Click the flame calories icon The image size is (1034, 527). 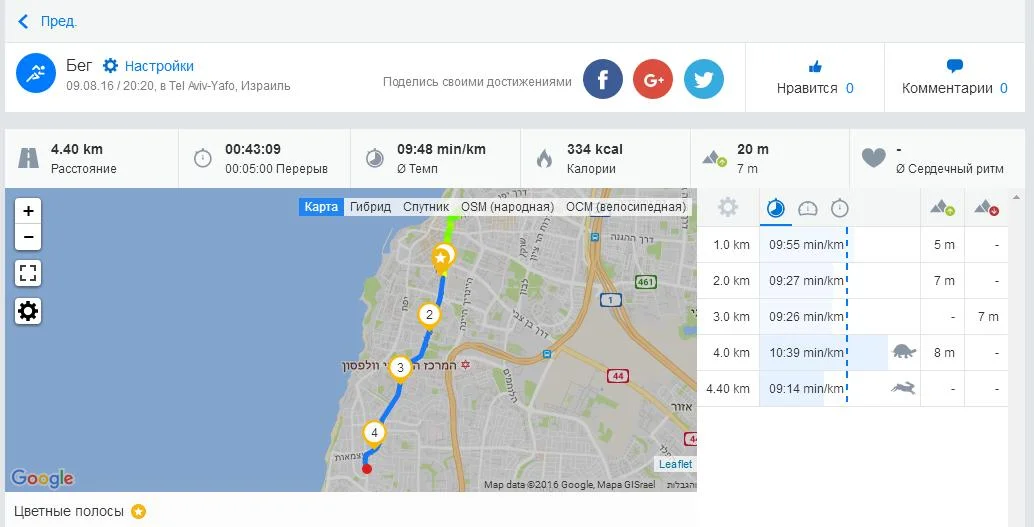coord(544,158)
